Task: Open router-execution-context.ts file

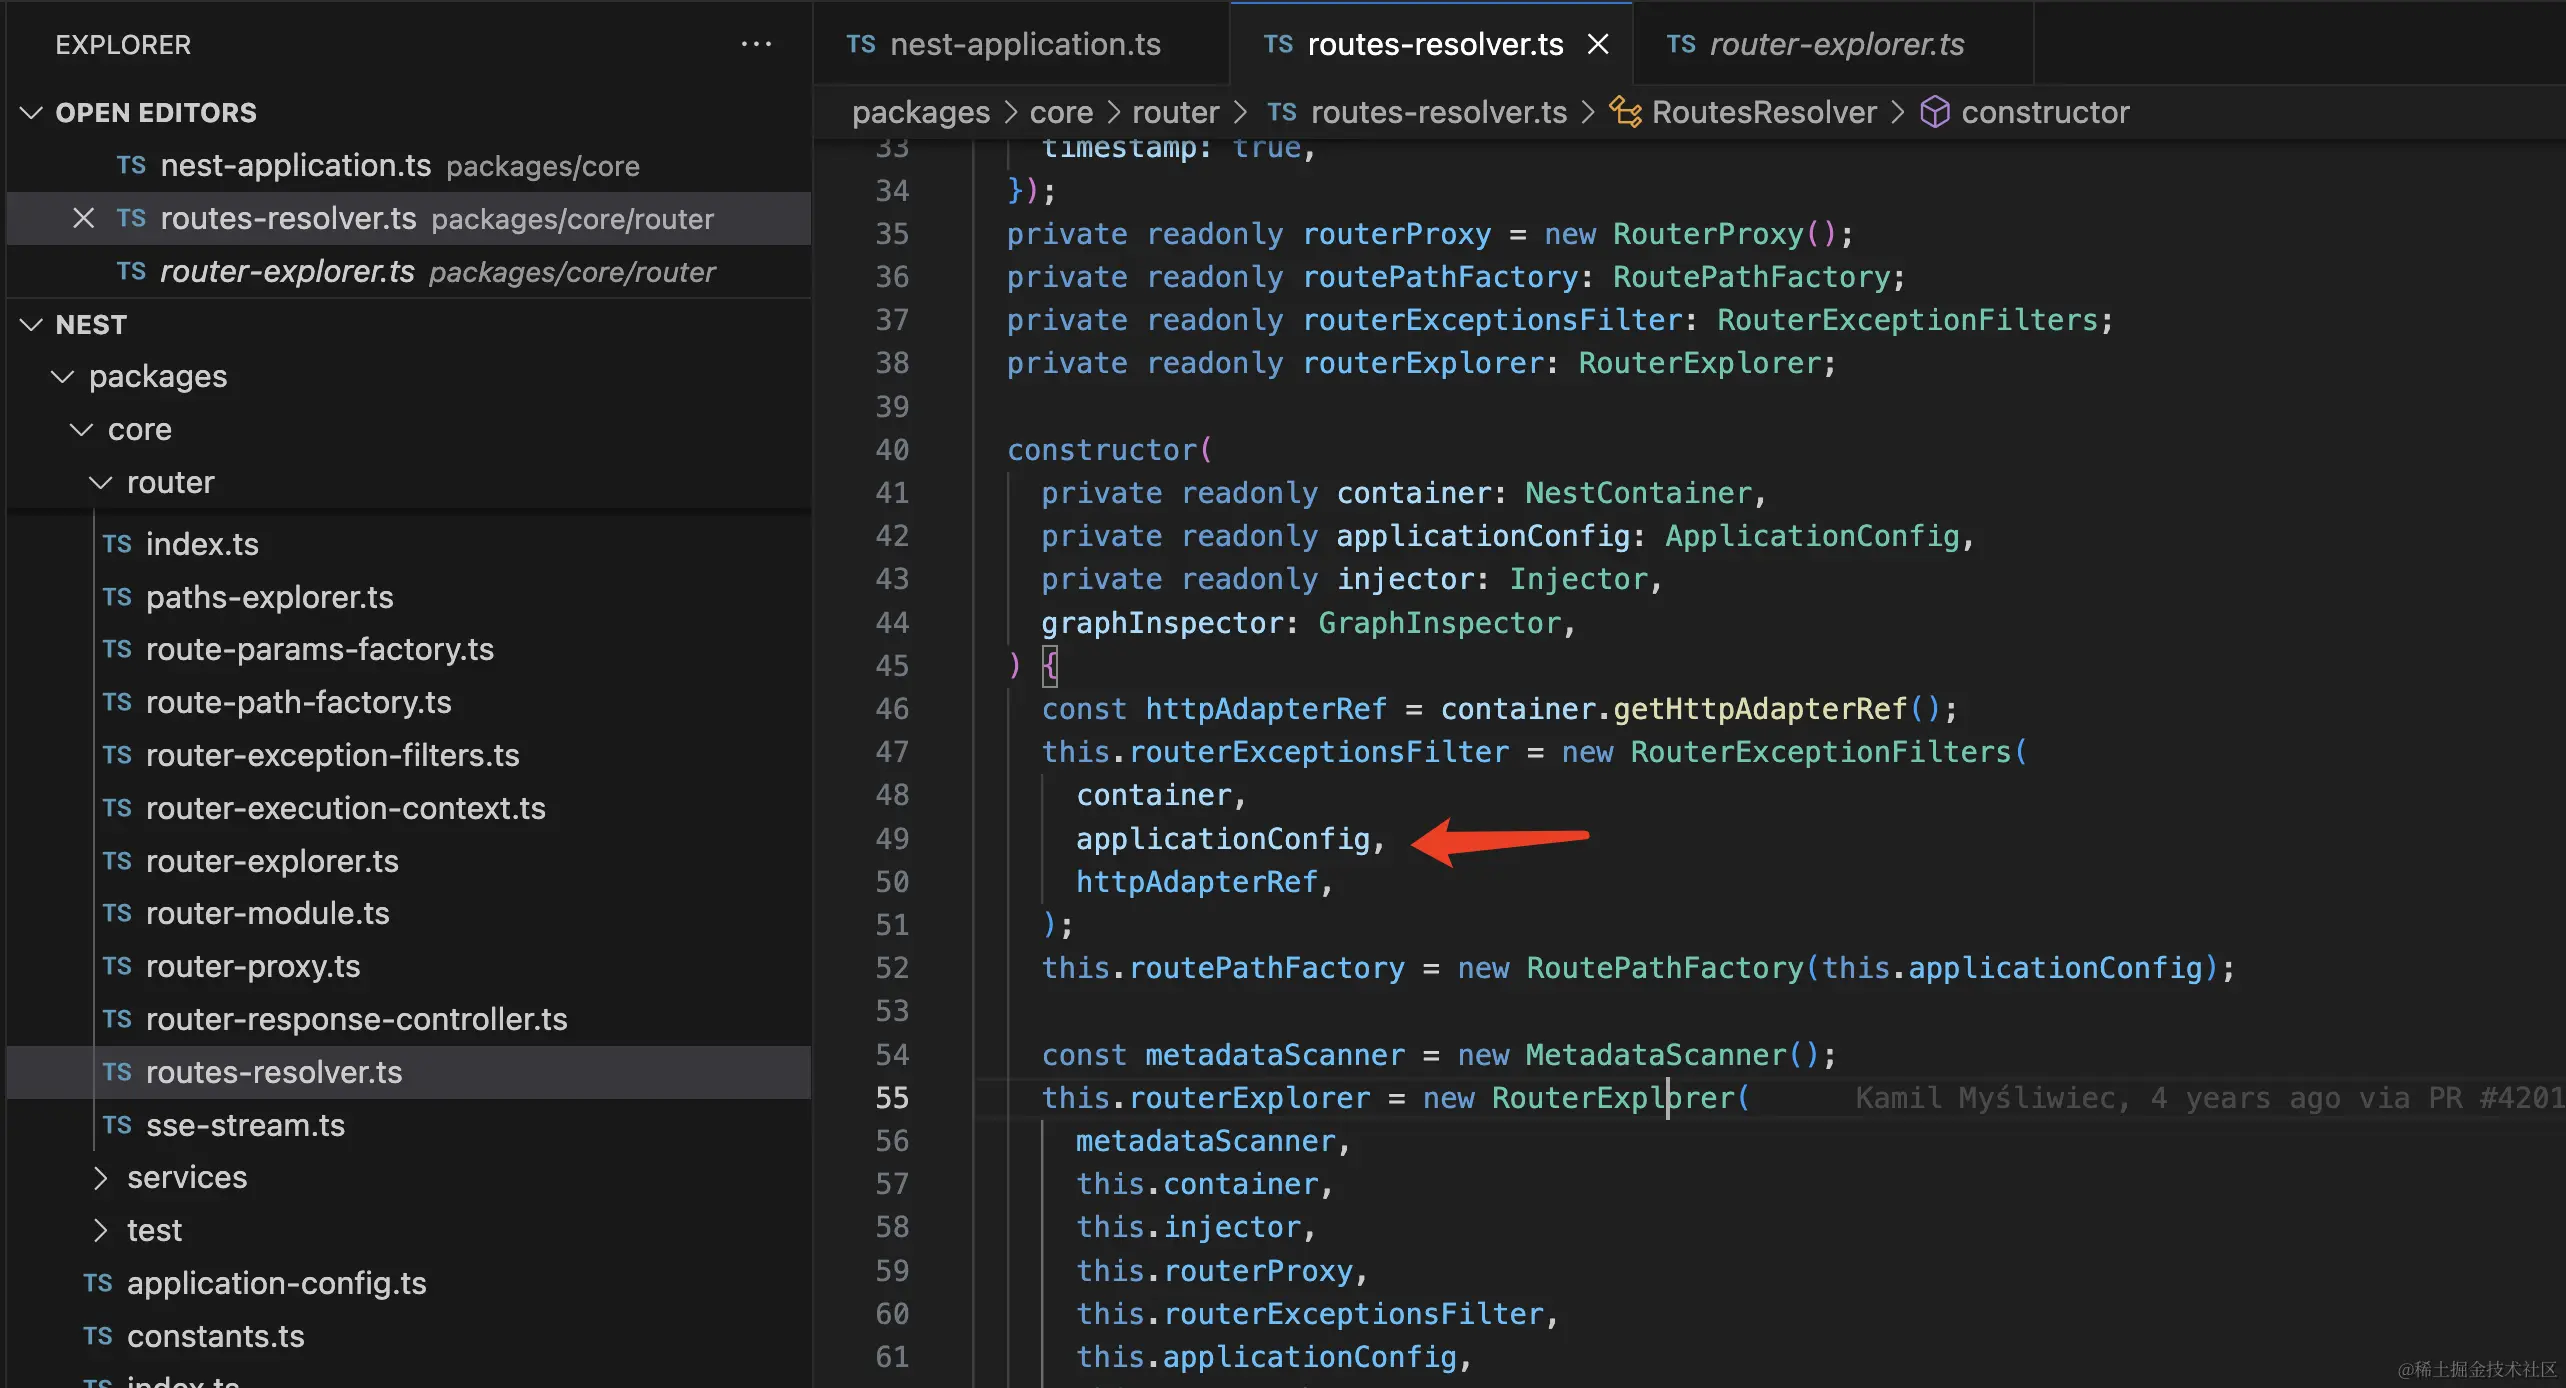Action: pyautogui.click(x=346, y=808)
